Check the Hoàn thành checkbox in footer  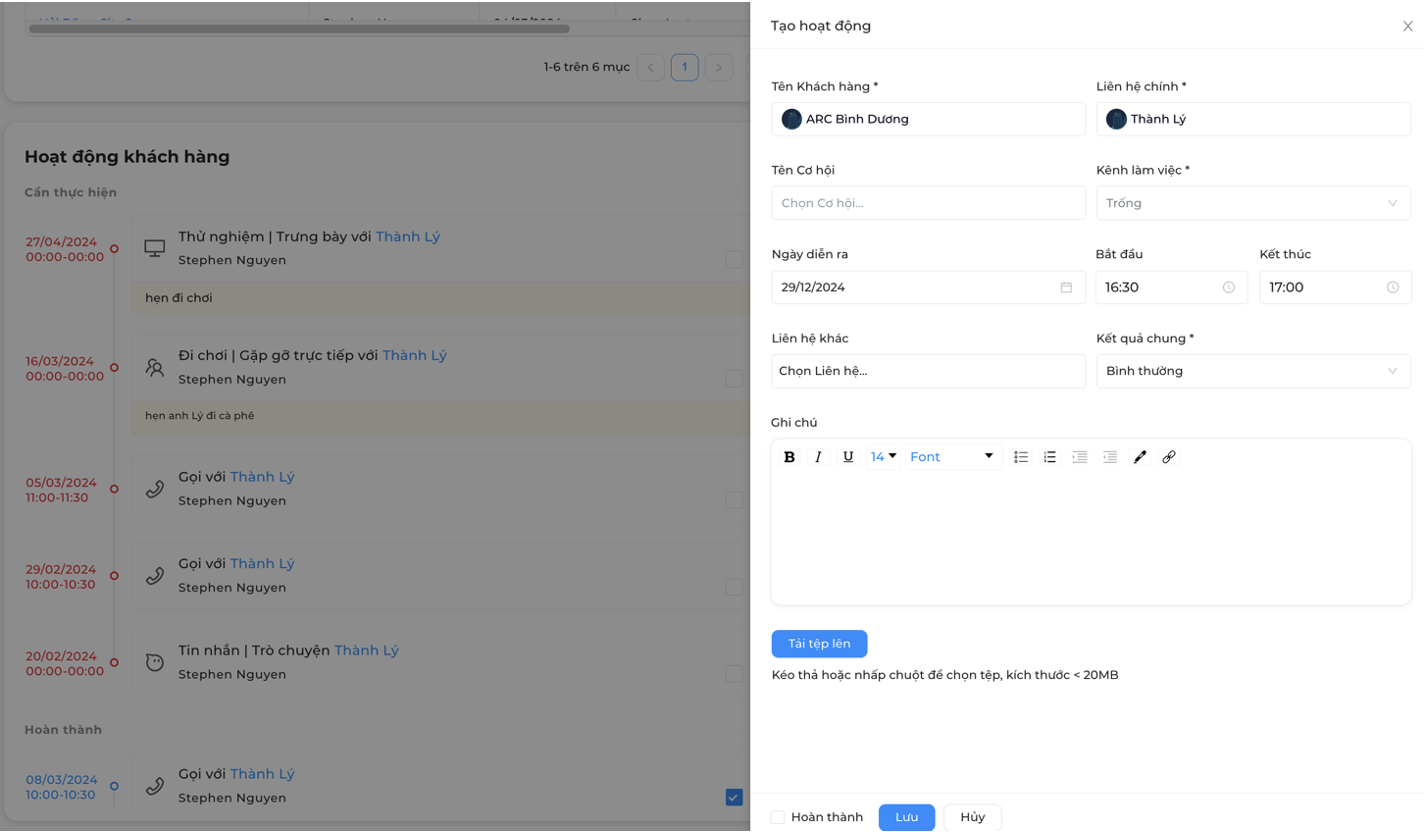tap(778, 817)
